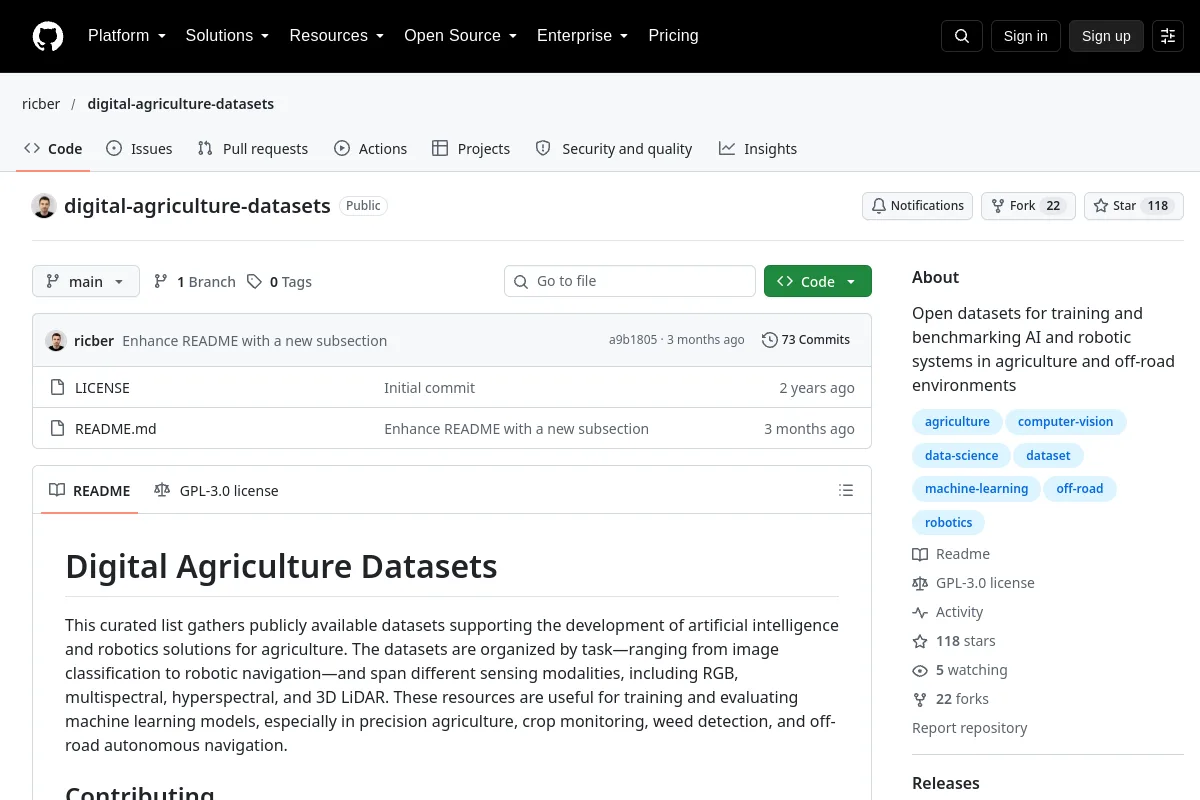View the 73 Commits history
Screen dimensions: 1200x800
pos(806,340)
